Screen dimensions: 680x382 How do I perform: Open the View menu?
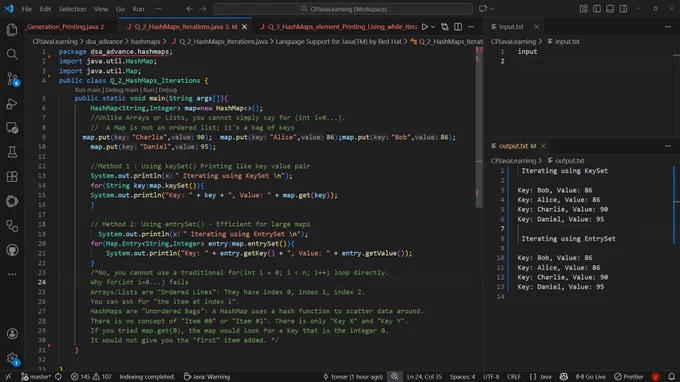point(101,9)
